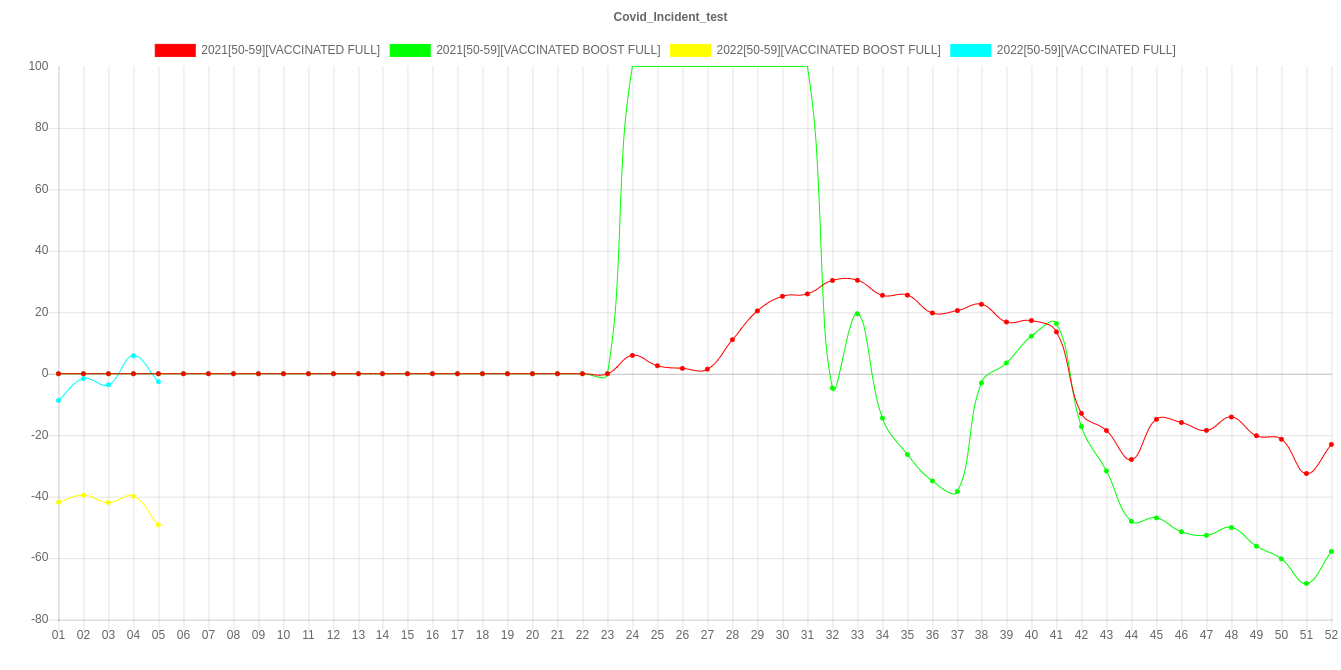Click the cyan 2022 VACCINATED FULL legend swatch
This screenshot has width=1341, height=670.
(x=970, y=50)
